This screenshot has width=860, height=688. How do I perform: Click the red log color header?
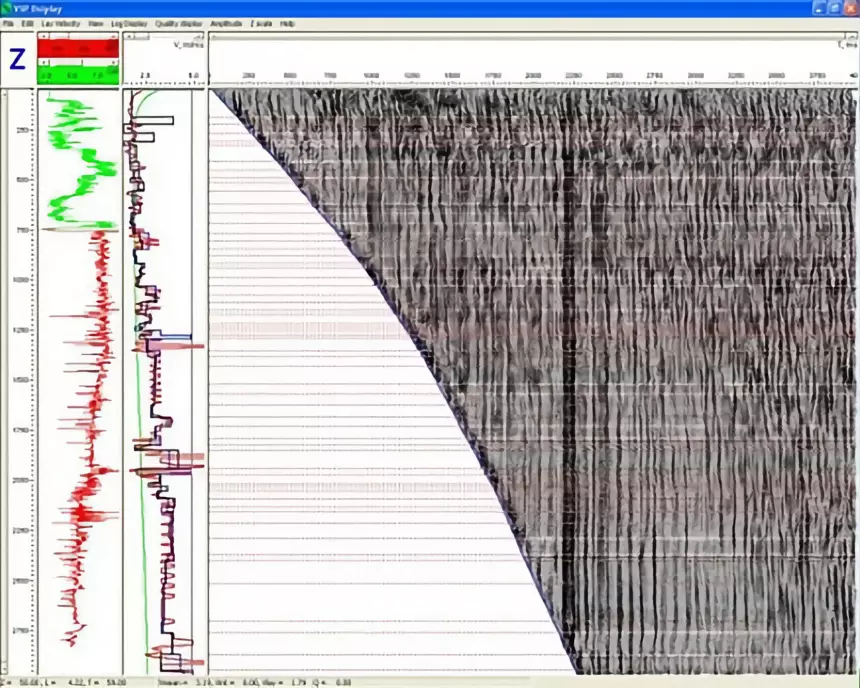pos(78,49)
